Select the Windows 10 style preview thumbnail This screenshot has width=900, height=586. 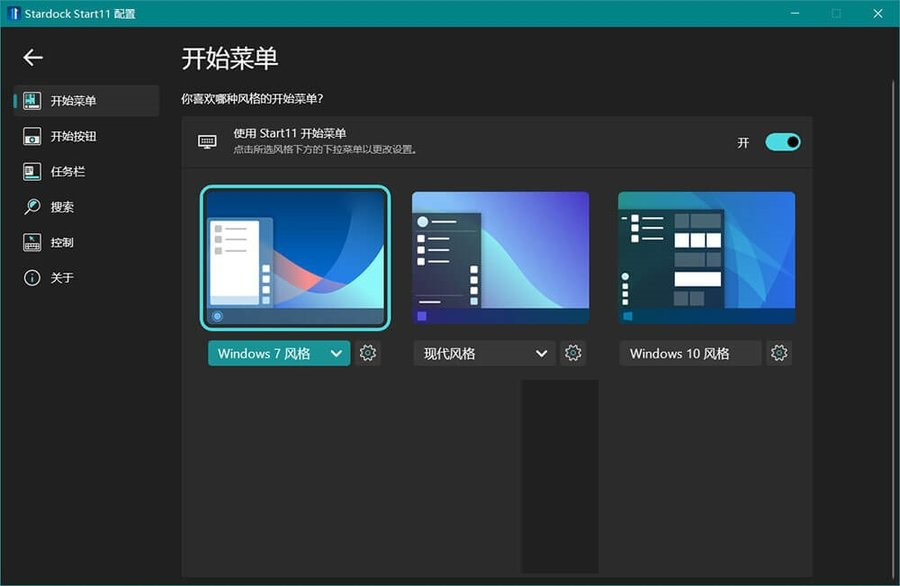pos(707,258)
